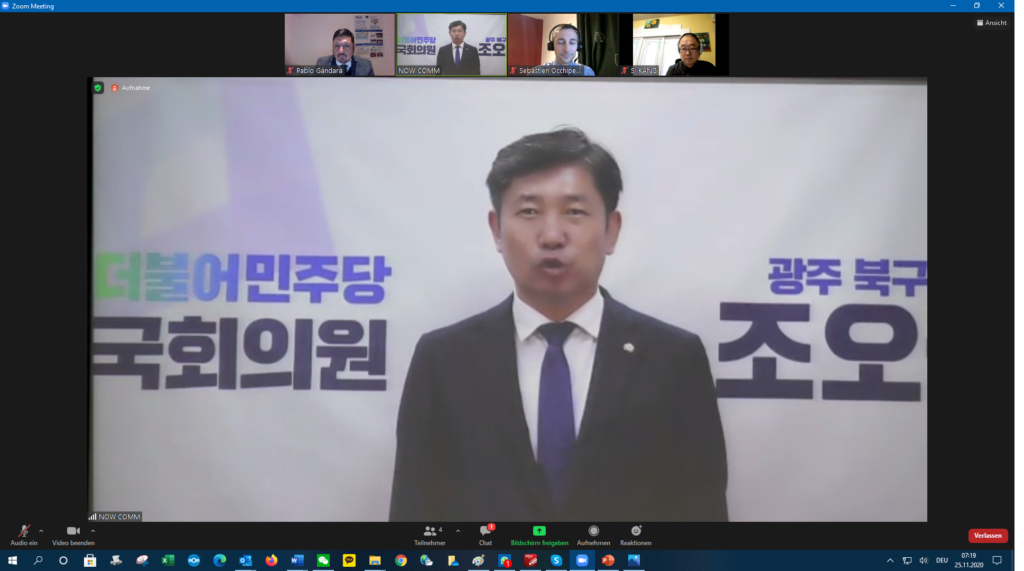This screenshot has width=1024, height=571.
Task: Open the Chat panel
Action: (485, 534)
